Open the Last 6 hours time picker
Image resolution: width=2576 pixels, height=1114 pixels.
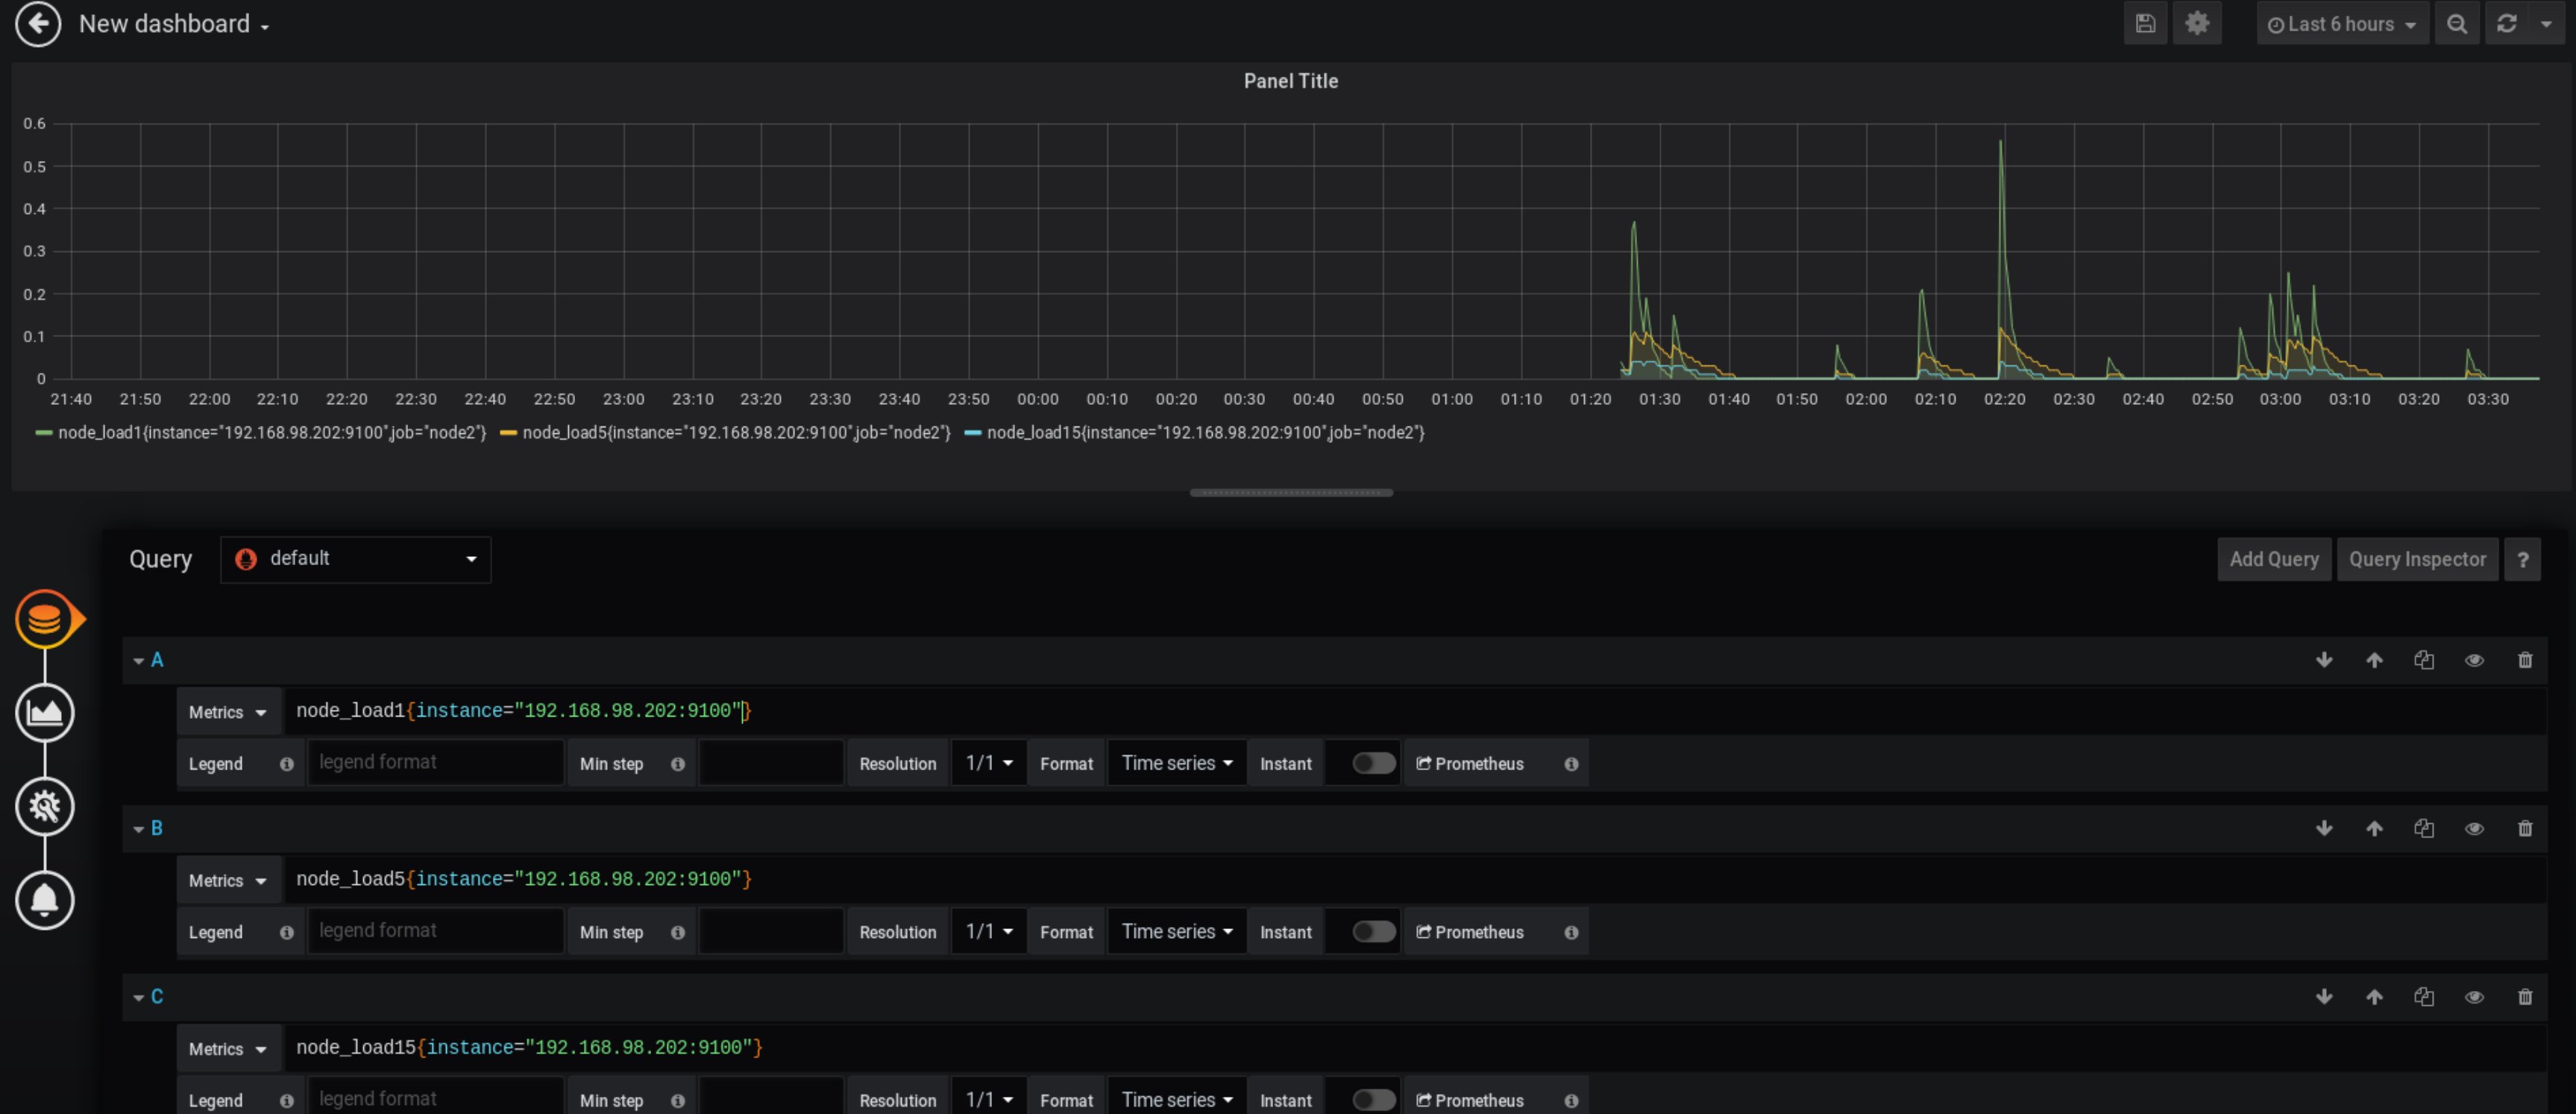click(x=2341, y=23)
